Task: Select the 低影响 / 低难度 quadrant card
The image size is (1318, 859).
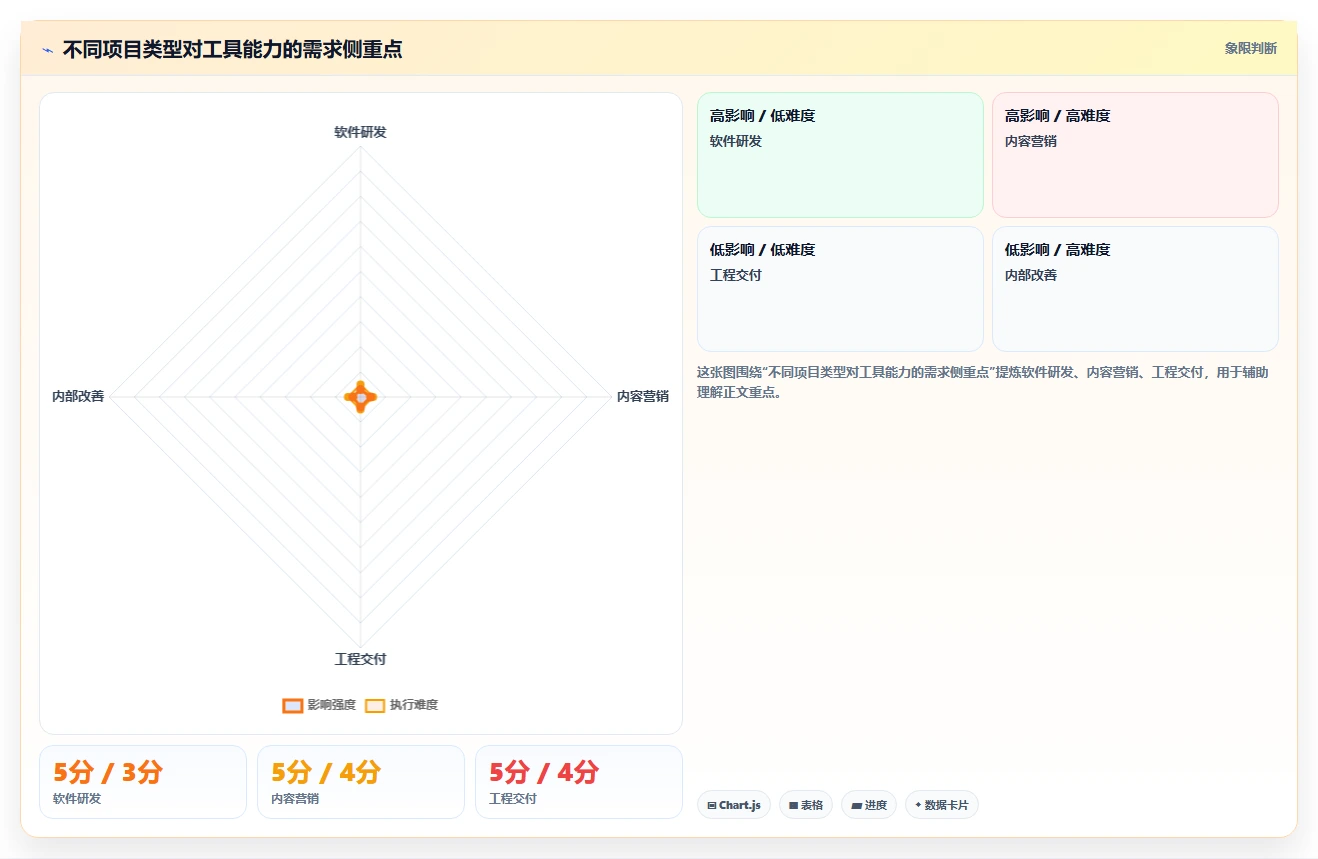Action: 840,289
